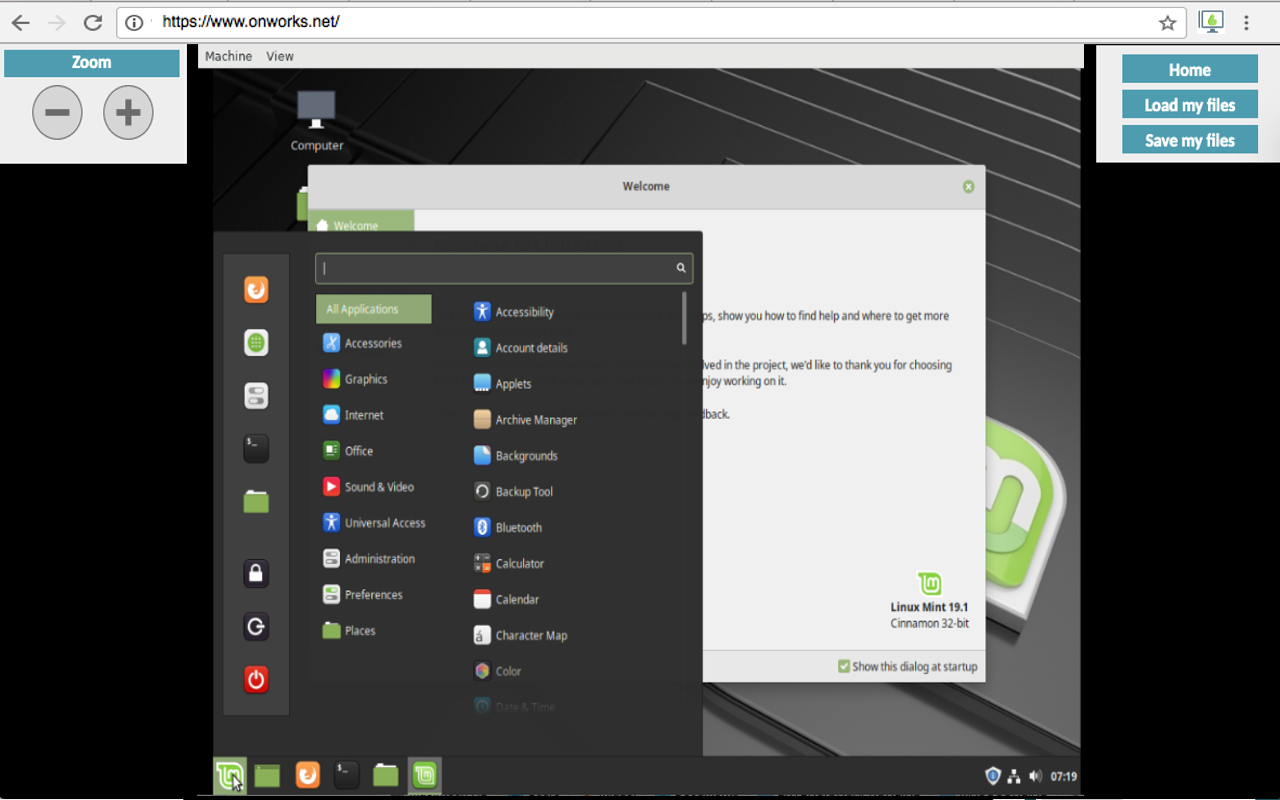Select the Internet category

click(353, 415)
